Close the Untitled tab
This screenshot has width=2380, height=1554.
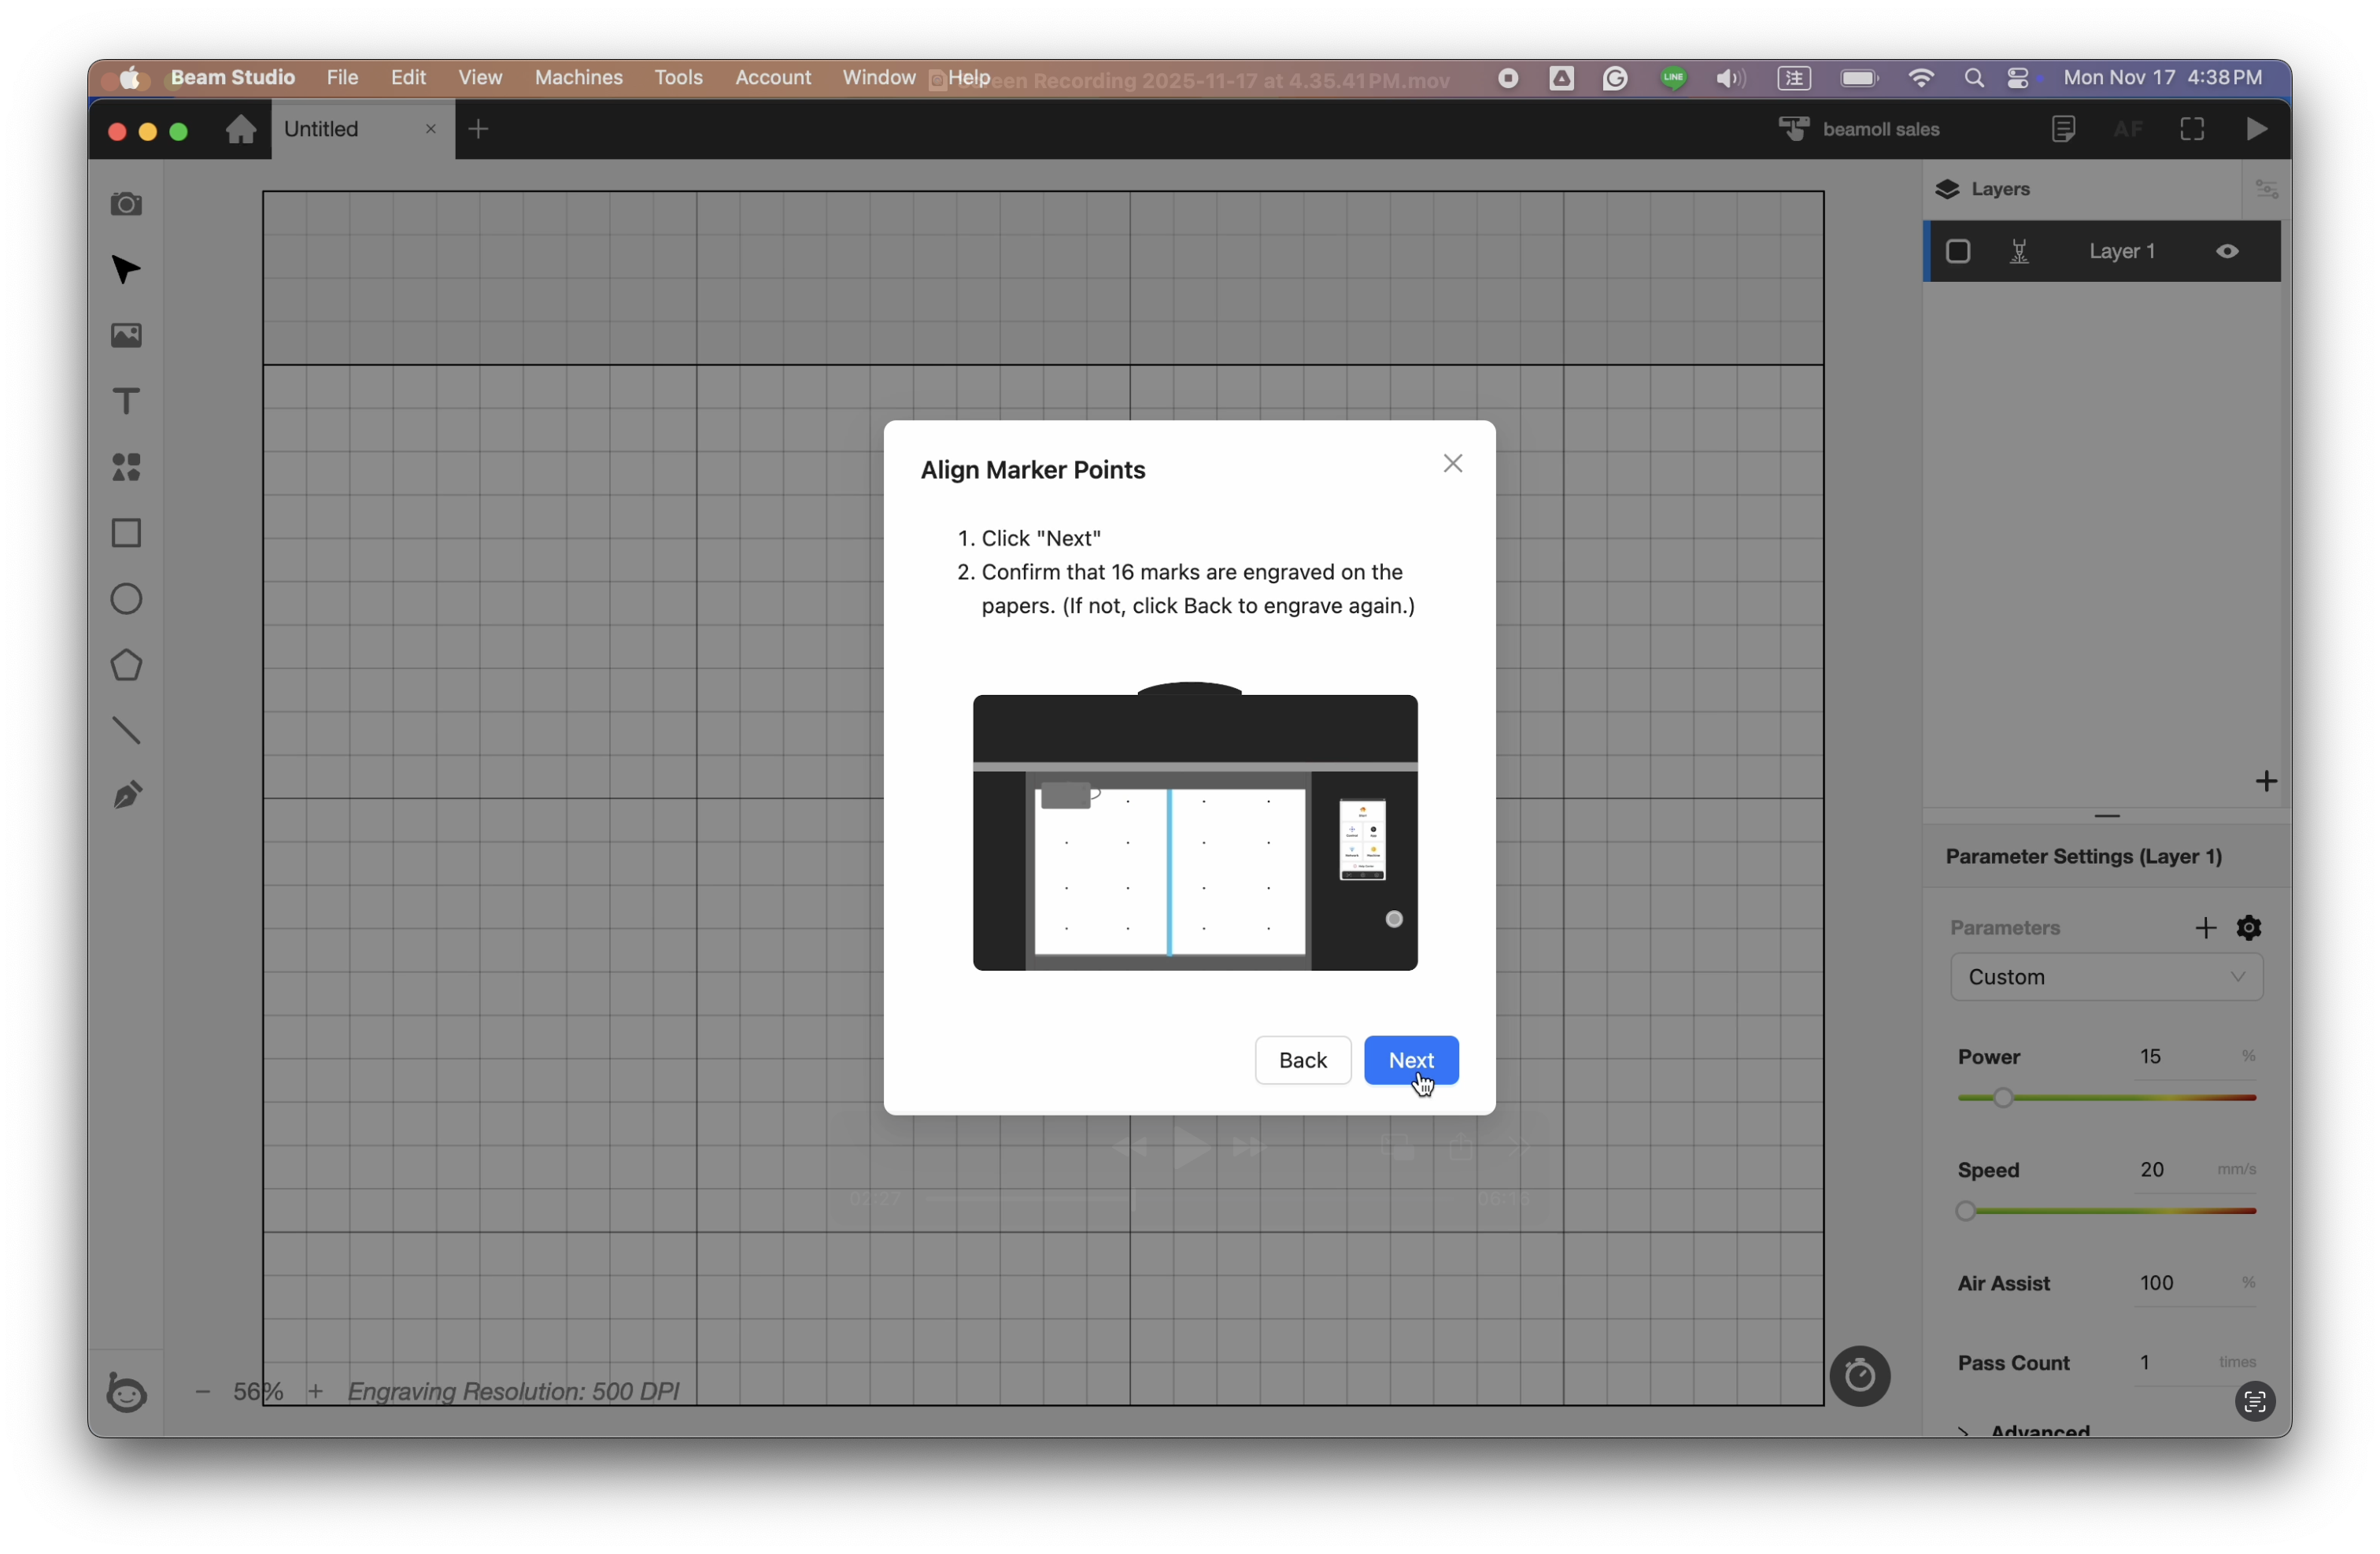[x=430, y=129]
